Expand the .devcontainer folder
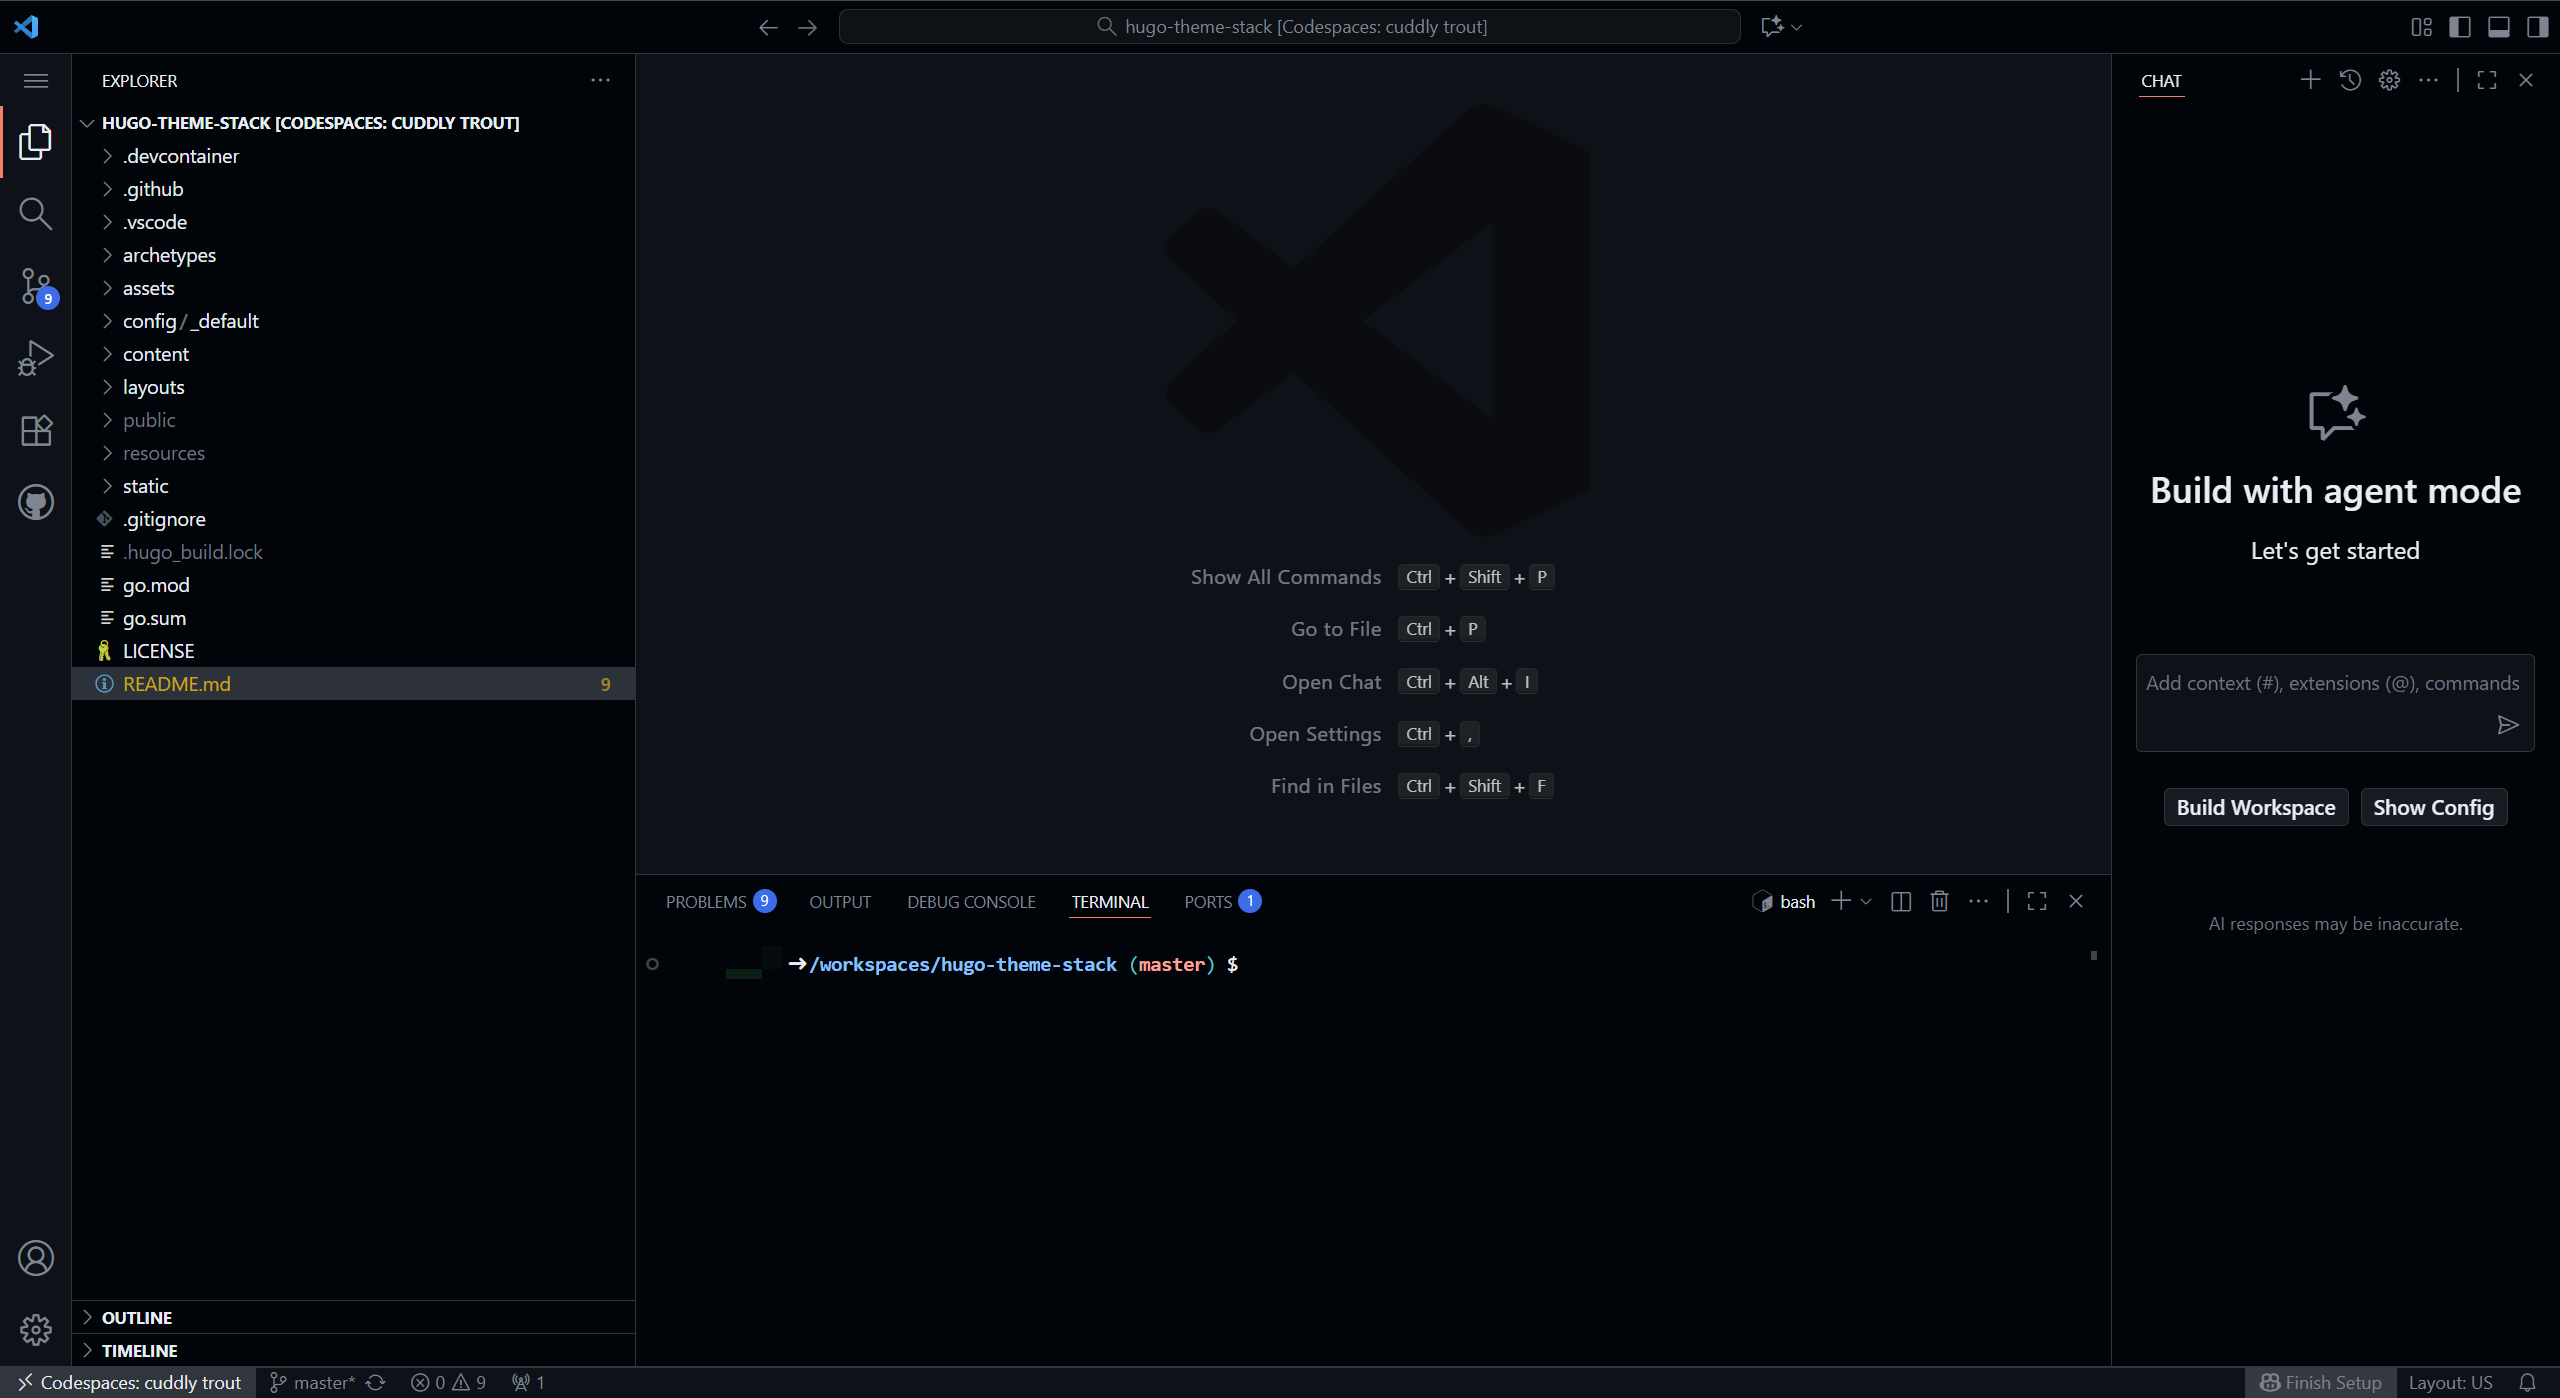The width and height of the screenshot is (2560, 1398). point(108,156)
